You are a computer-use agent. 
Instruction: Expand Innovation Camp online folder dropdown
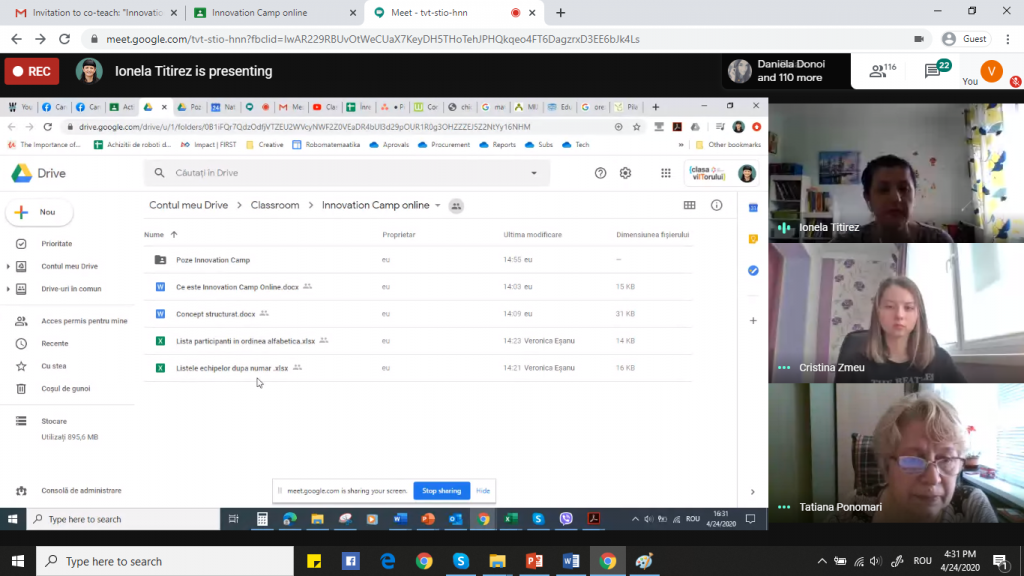(438, 206)
